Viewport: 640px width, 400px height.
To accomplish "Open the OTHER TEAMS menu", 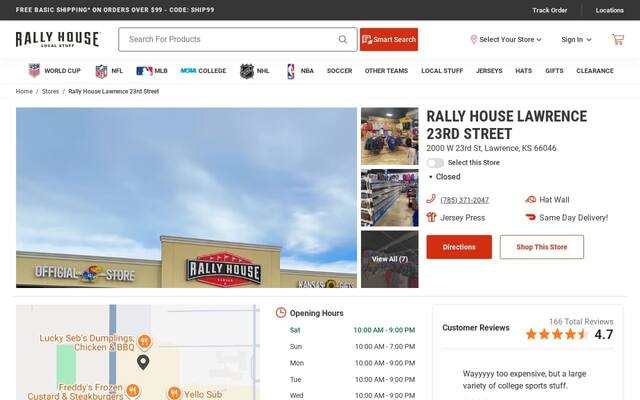I will 386,71.
